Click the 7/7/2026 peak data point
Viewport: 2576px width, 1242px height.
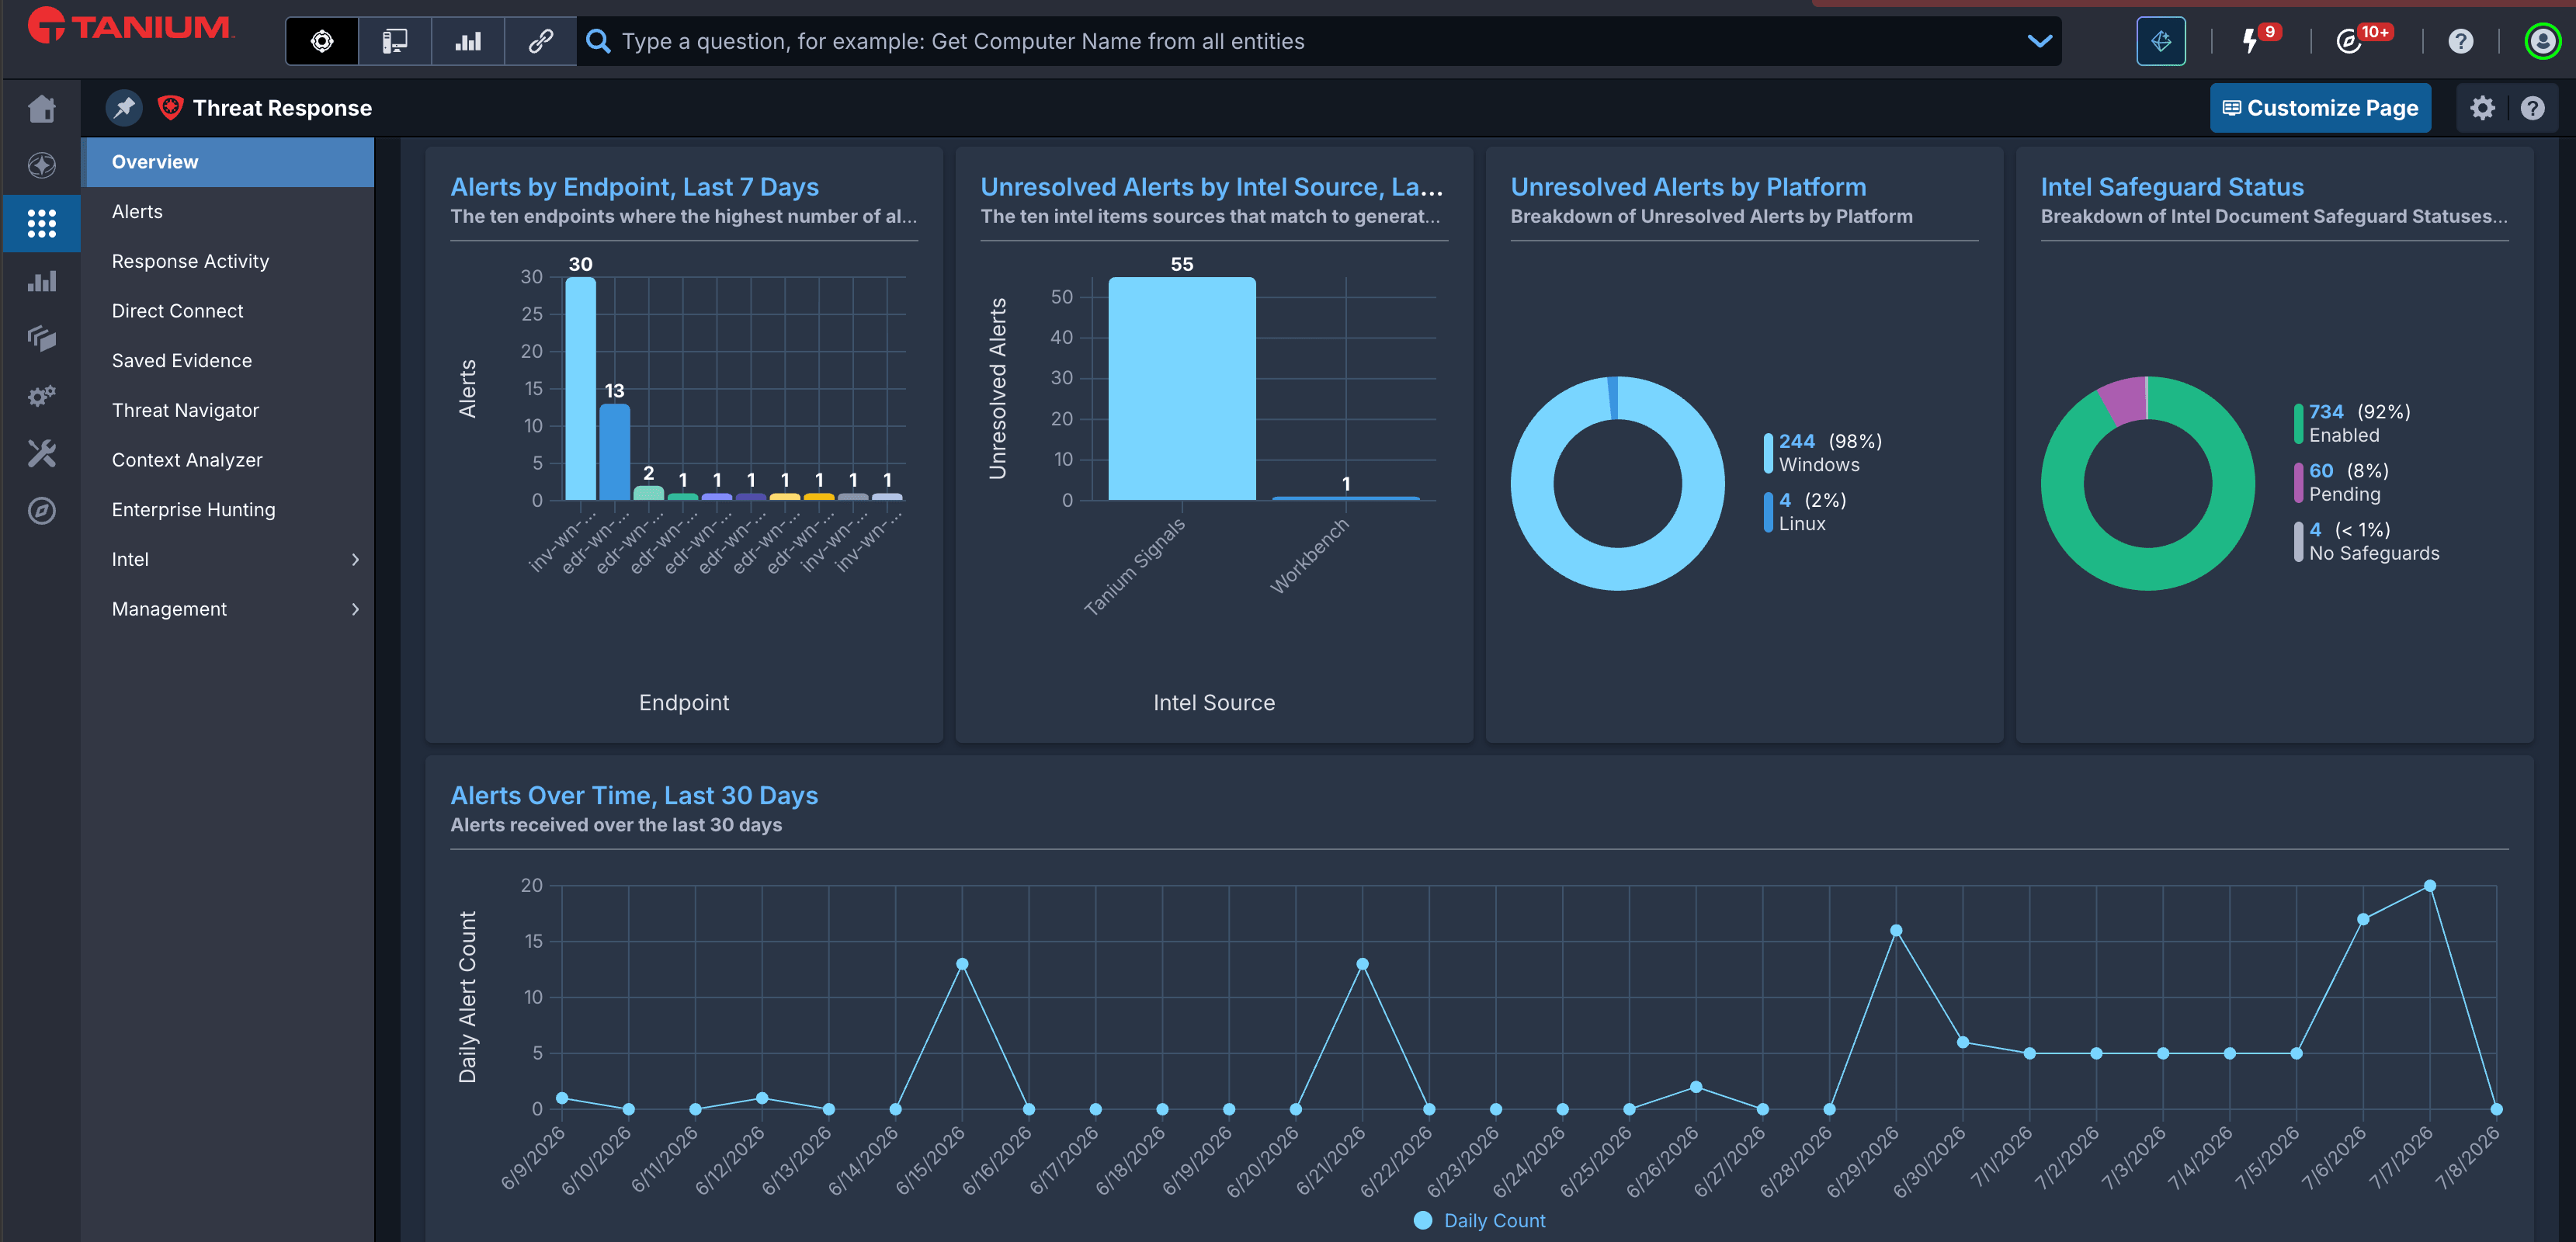pyautogui.click(x=2429, y=886)
